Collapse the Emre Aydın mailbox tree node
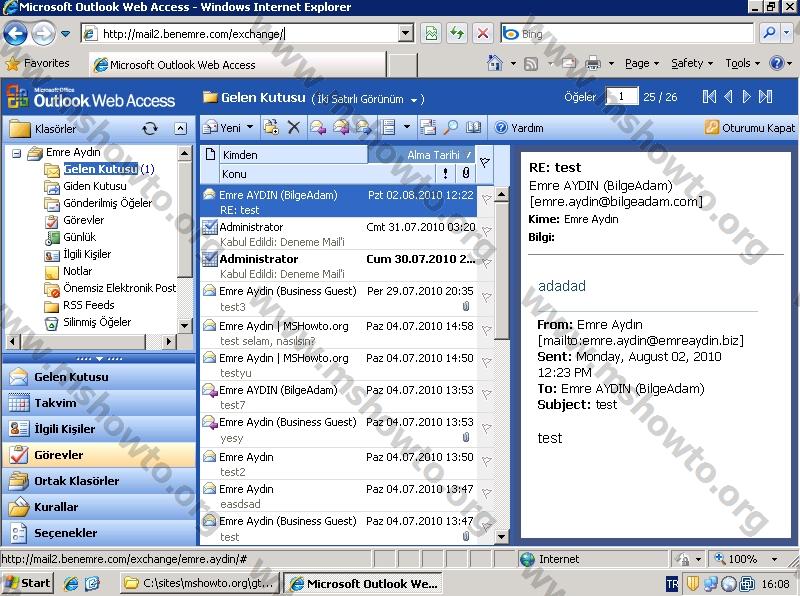Image resolution: width=800 pixels, height=596 pixels. (16, 153)
